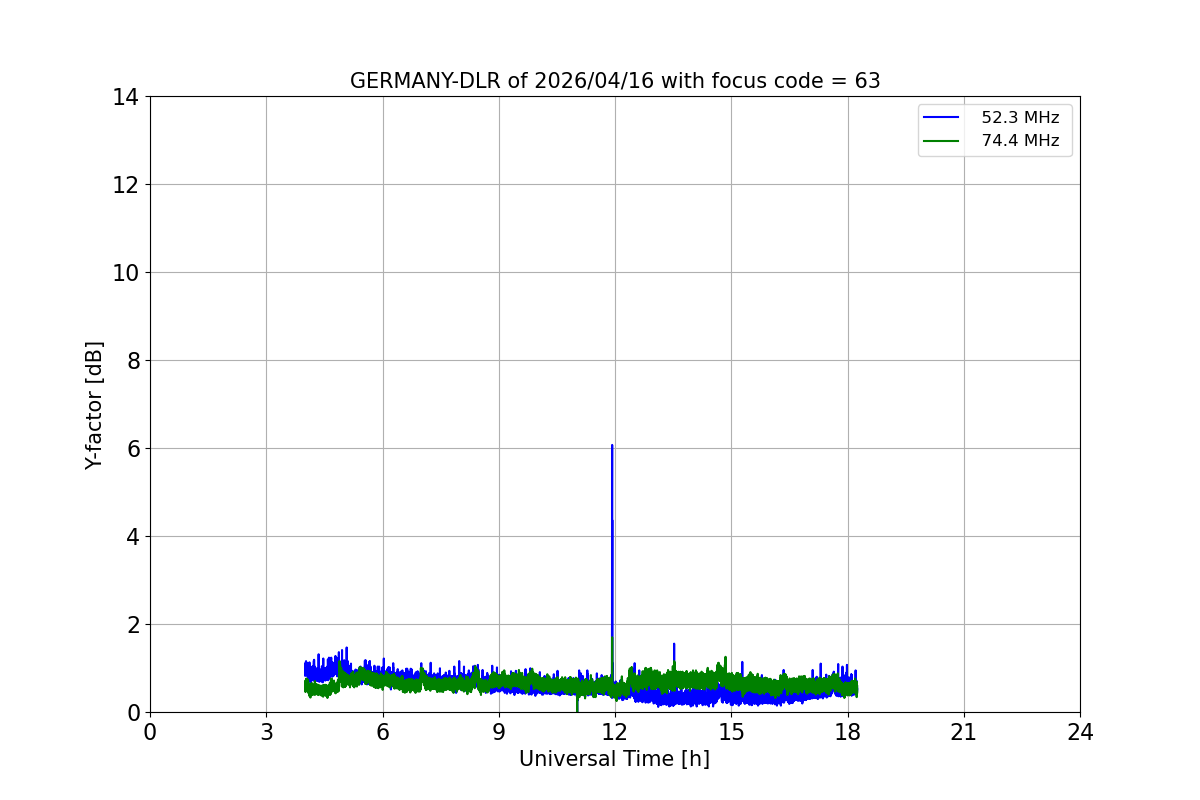Select the 52.3 MHz legend label
The width and height of the screenshot is (1200, 800).
point(1020,118)
